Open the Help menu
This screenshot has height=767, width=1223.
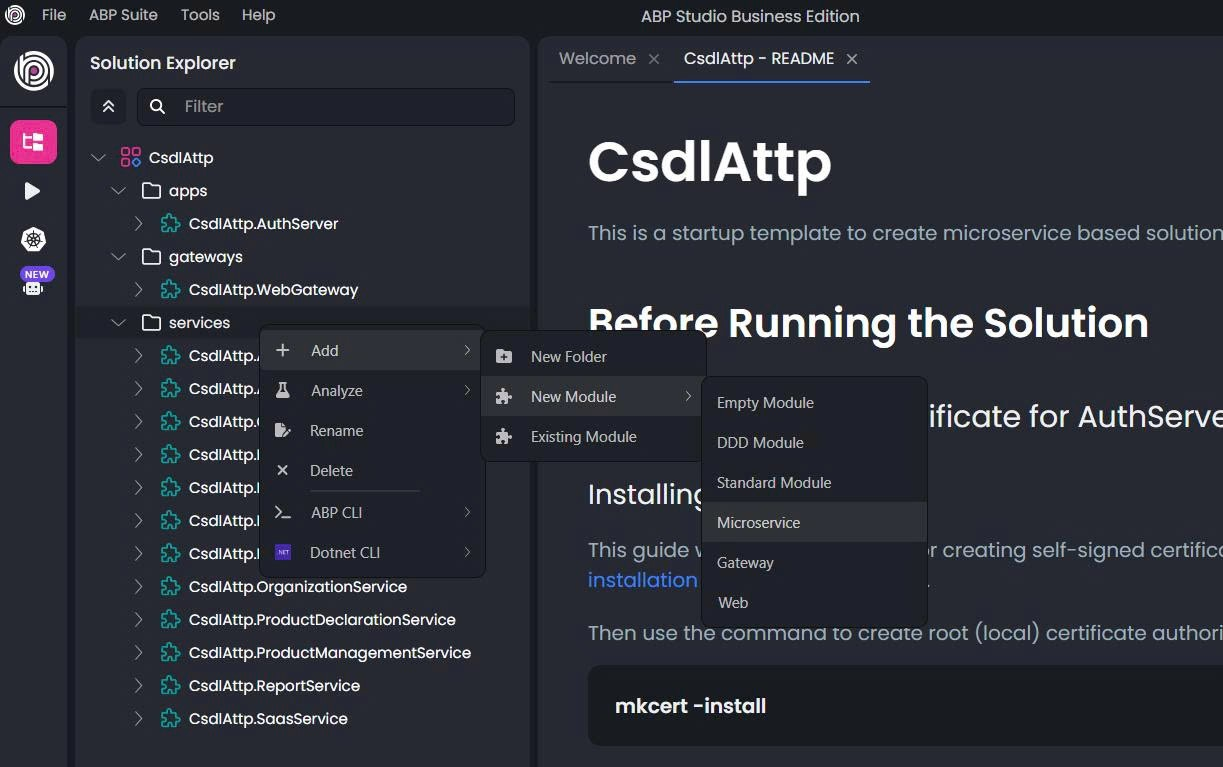(258, 15)
